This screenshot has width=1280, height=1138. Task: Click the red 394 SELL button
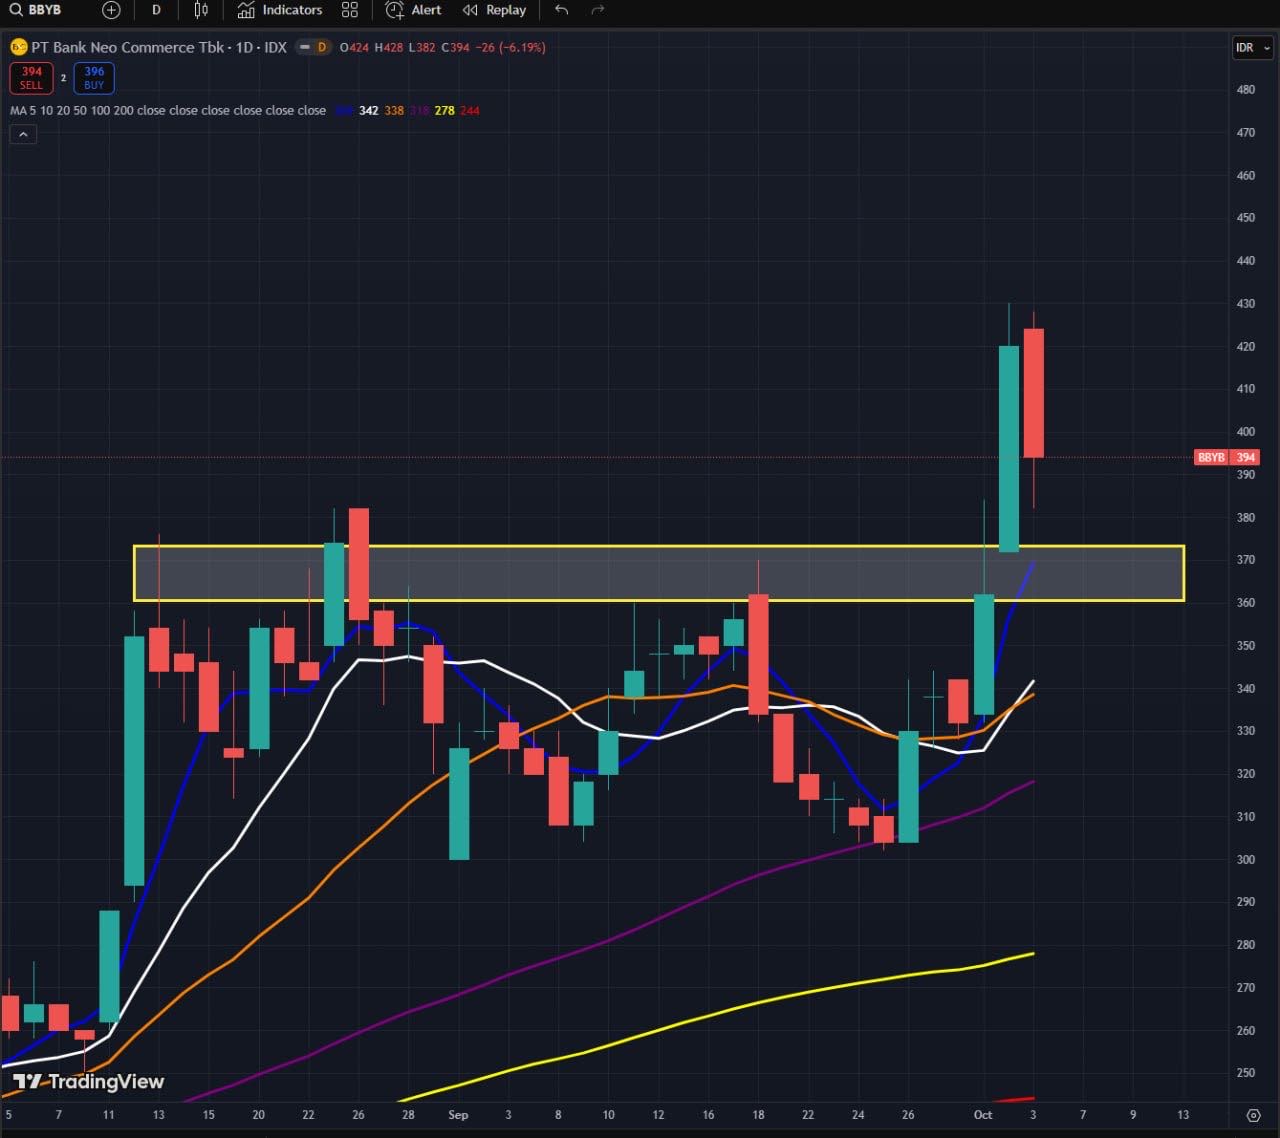pyautogui.click(x=31, y=77)
